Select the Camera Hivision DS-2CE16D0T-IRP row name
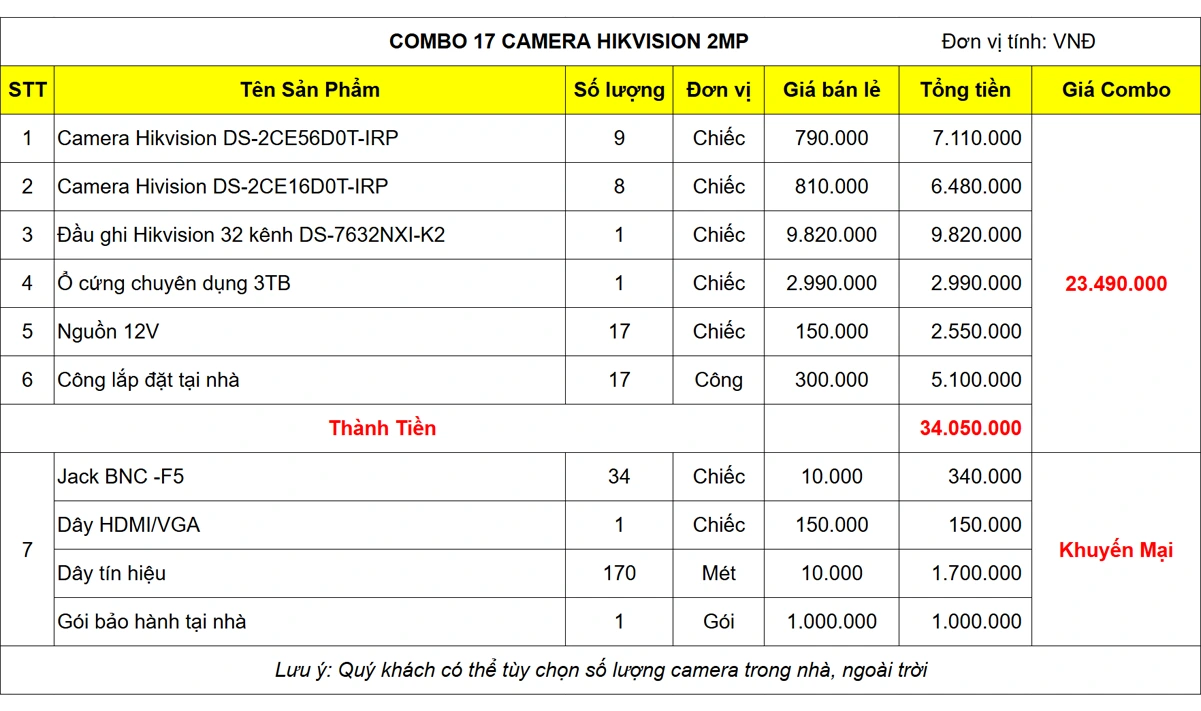 pyautogui.click(x=223, y=186)
